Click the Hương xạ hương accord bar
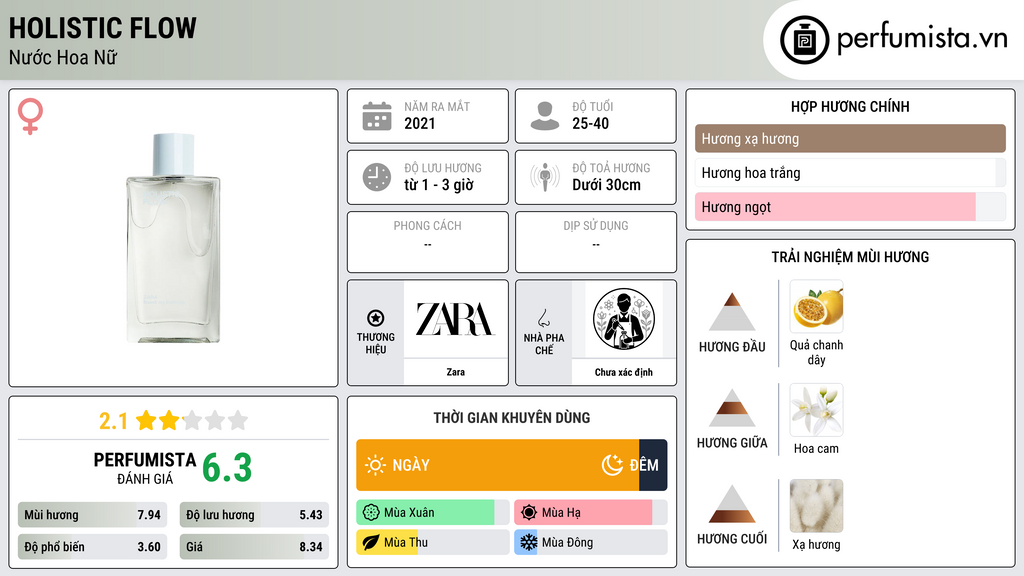The image size is (1024, 576). [850, 138]
